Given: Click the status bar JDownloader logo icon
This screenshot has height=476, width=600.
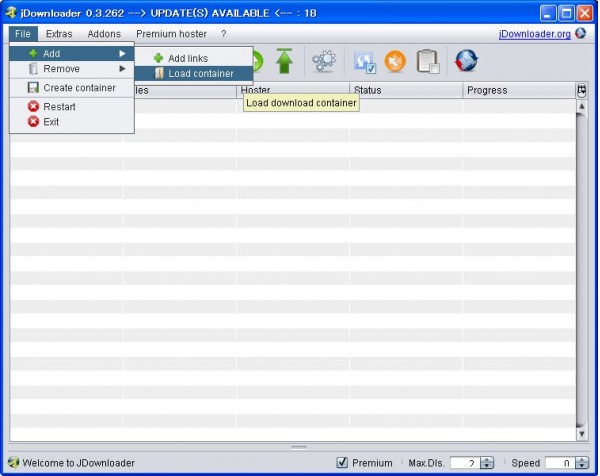Looking at the screenshot, I should click(13, 462).
